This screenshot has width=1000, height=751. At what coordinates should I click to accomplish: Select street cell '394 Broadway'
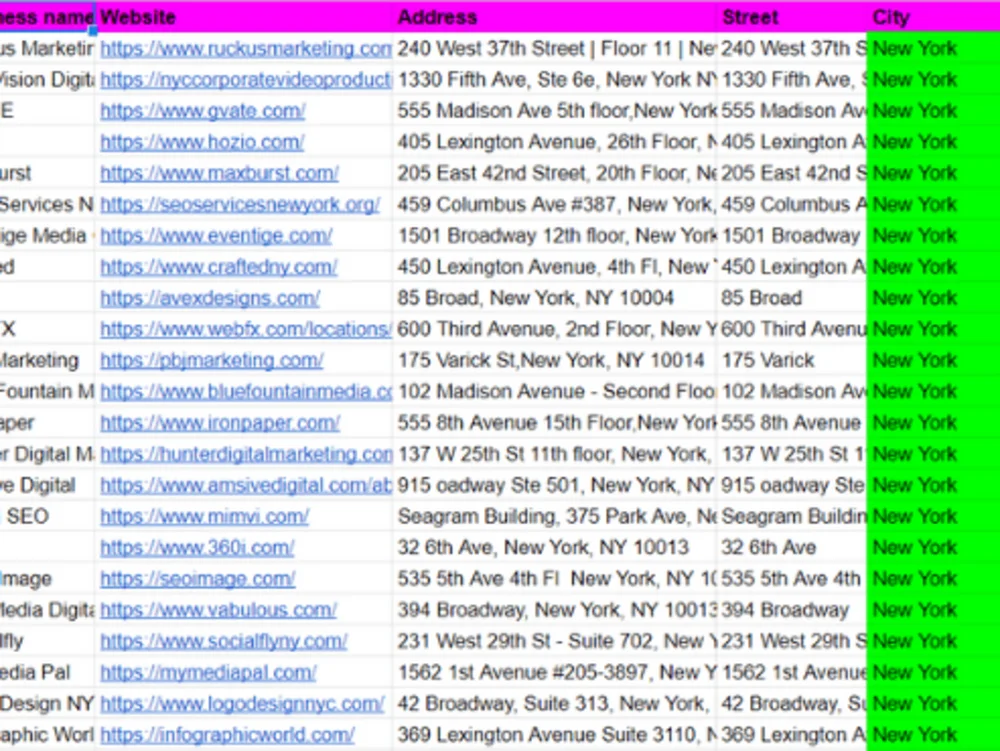coord(791,611)
